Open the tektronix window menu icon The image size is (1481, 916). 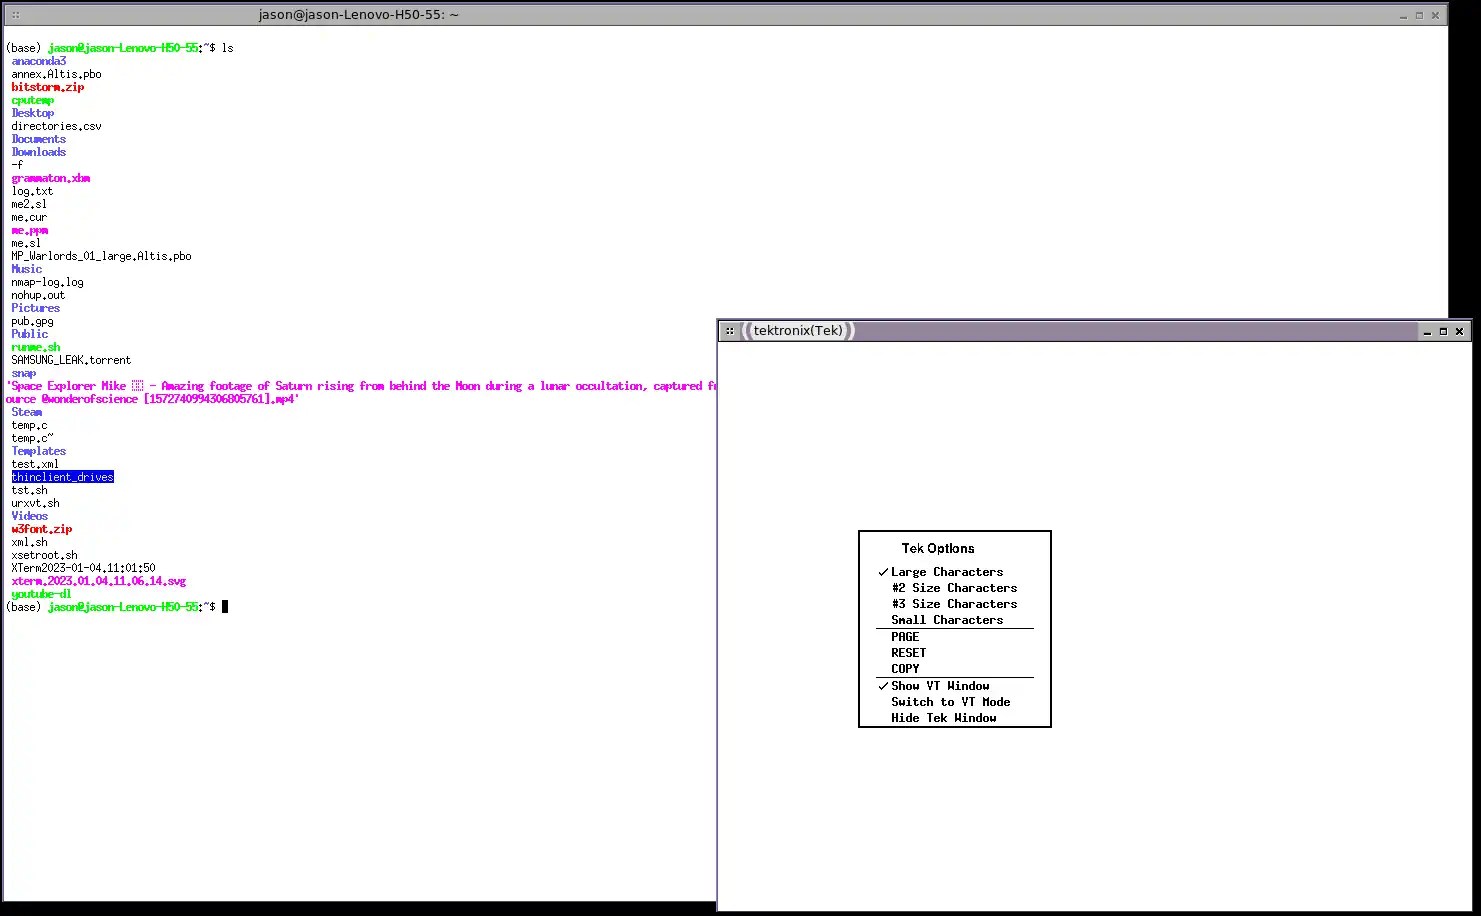732,330
